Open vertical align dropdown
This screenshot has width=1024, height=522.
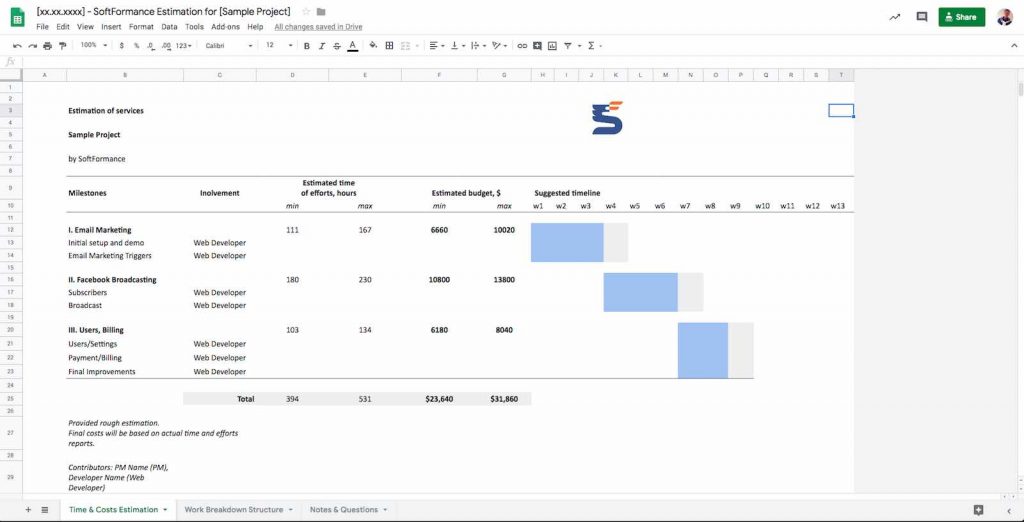tap(458, 46)
